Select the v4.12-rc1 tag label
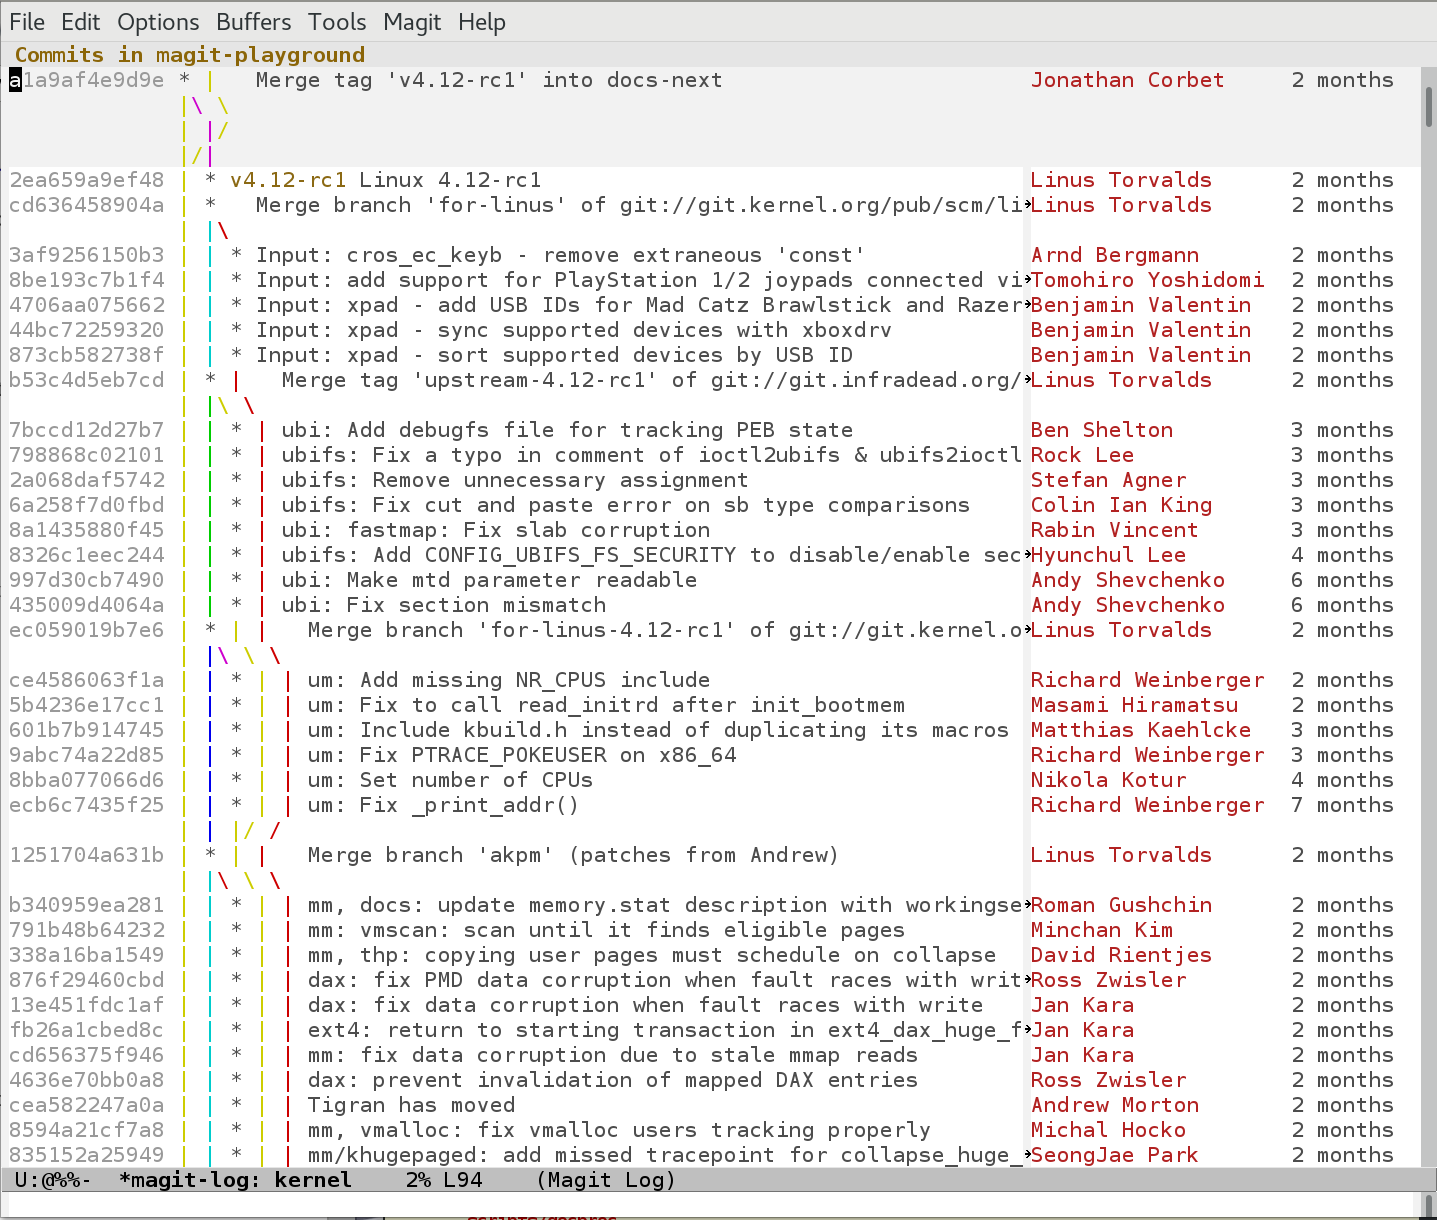 (288, 180)
